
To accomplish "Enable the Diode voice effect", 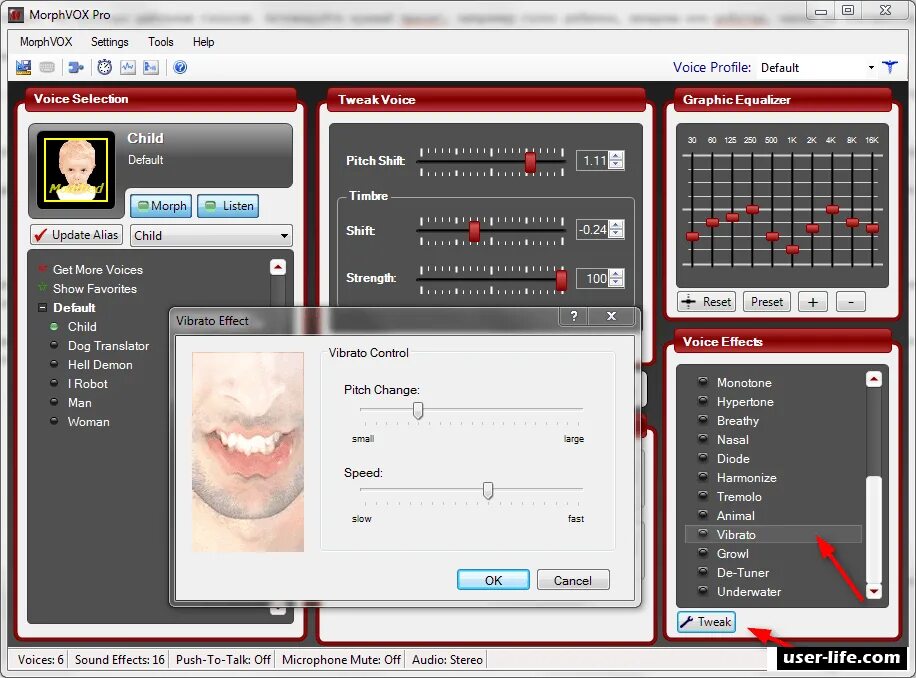I will (x=703, y=458).
